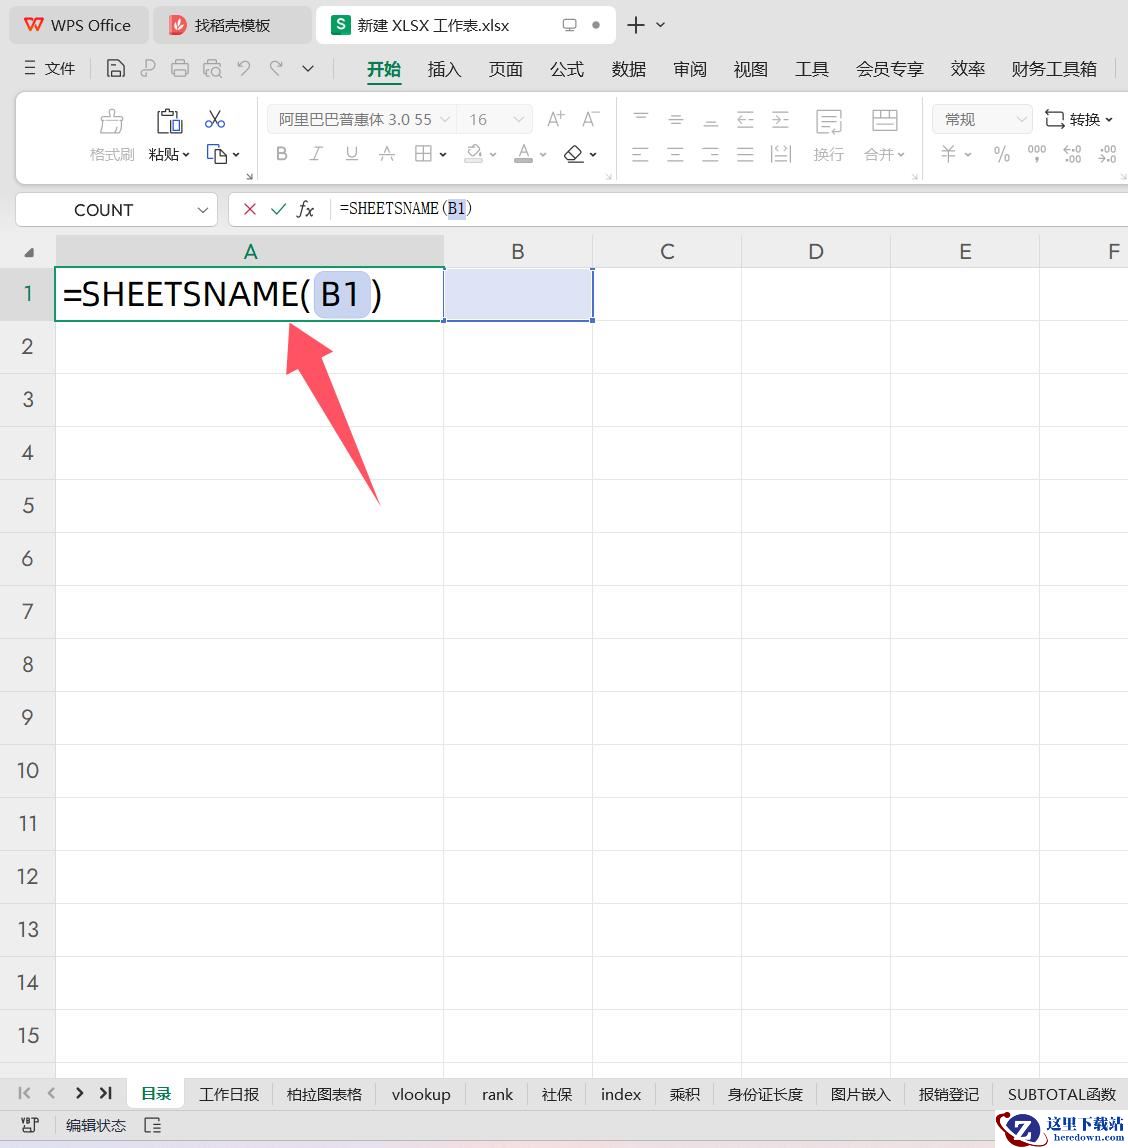
Task: Switch to 数据 ribbon tab
Action: pyautogui.click(x=628, y=70)
